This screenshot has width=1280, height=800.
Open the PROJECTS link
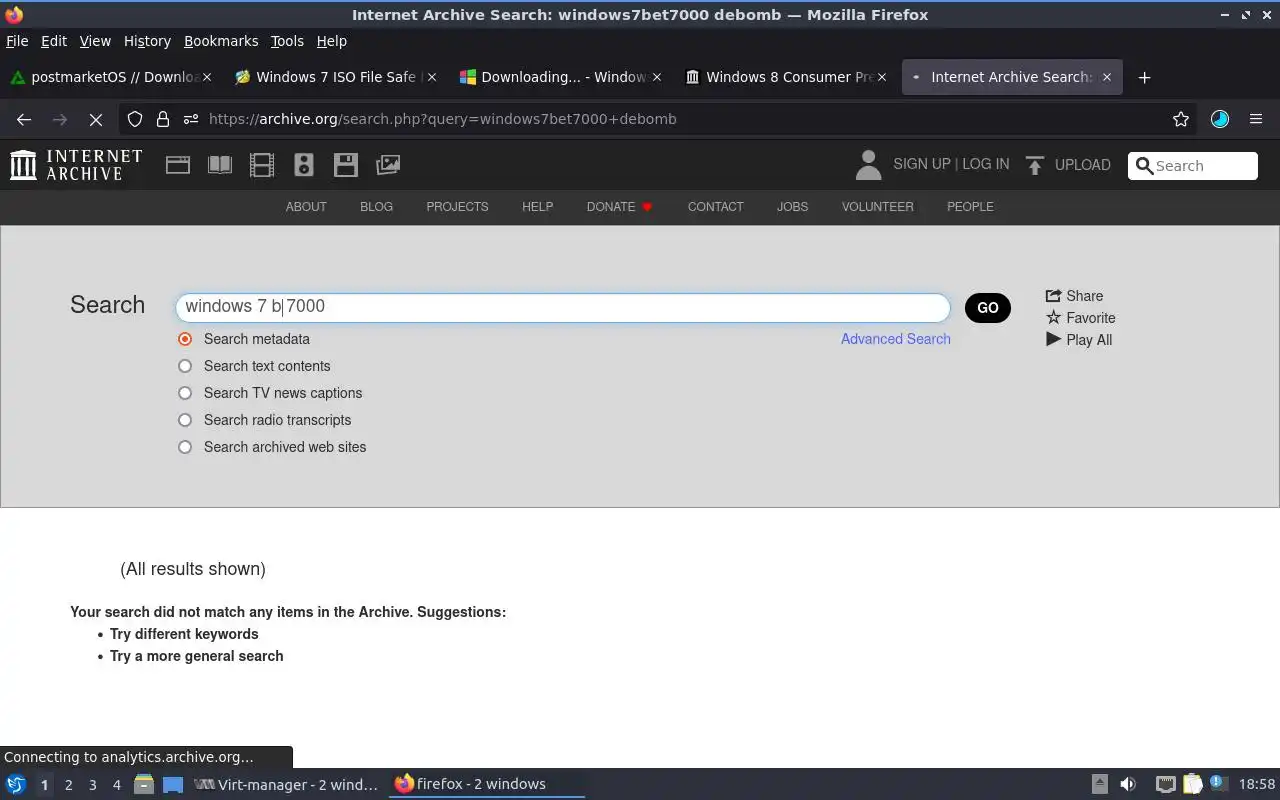[457, 207]
